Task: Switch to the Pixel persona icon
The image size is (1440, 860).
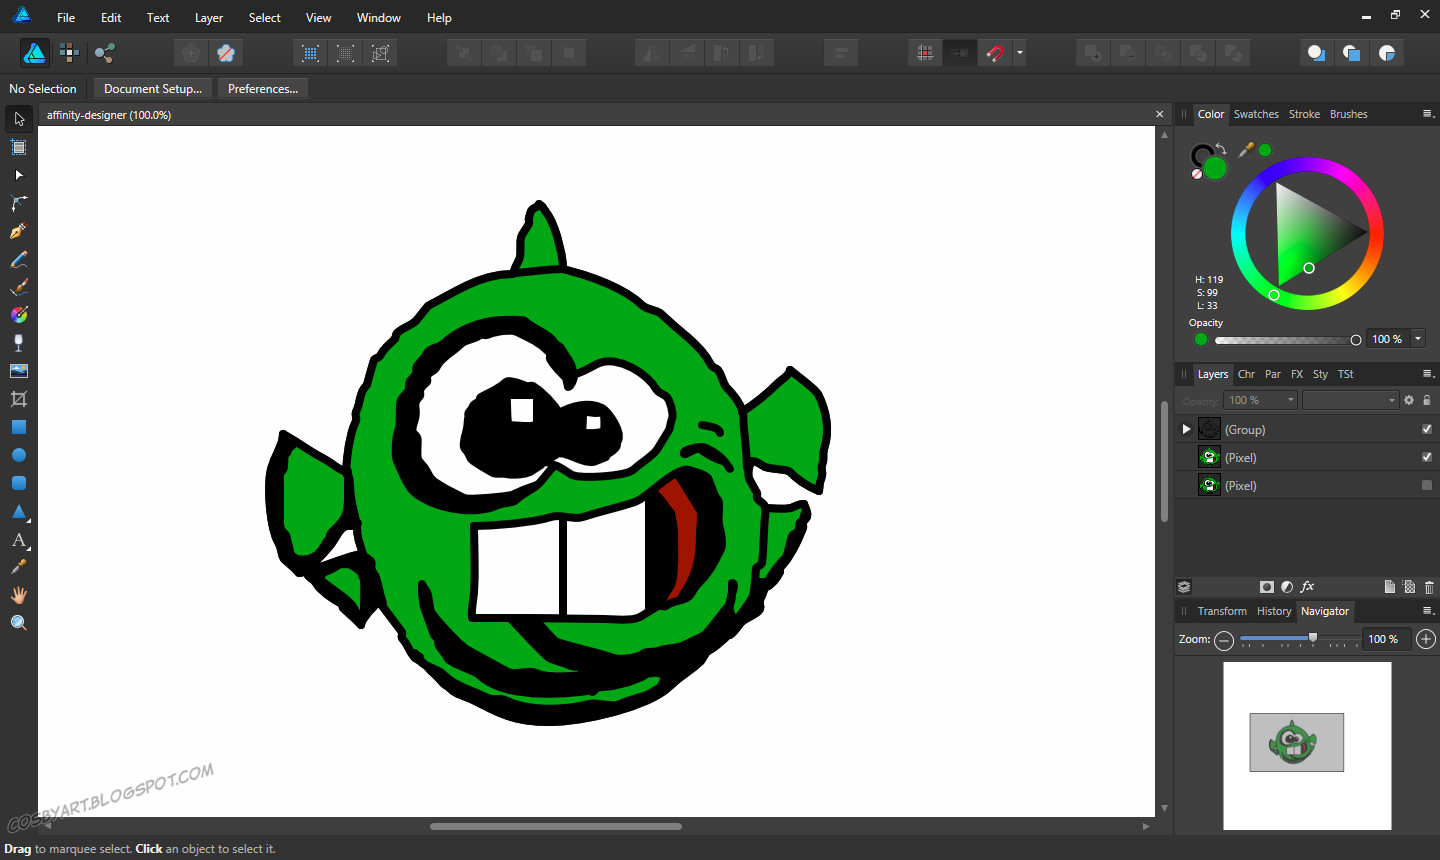Action: click(69, 53)
